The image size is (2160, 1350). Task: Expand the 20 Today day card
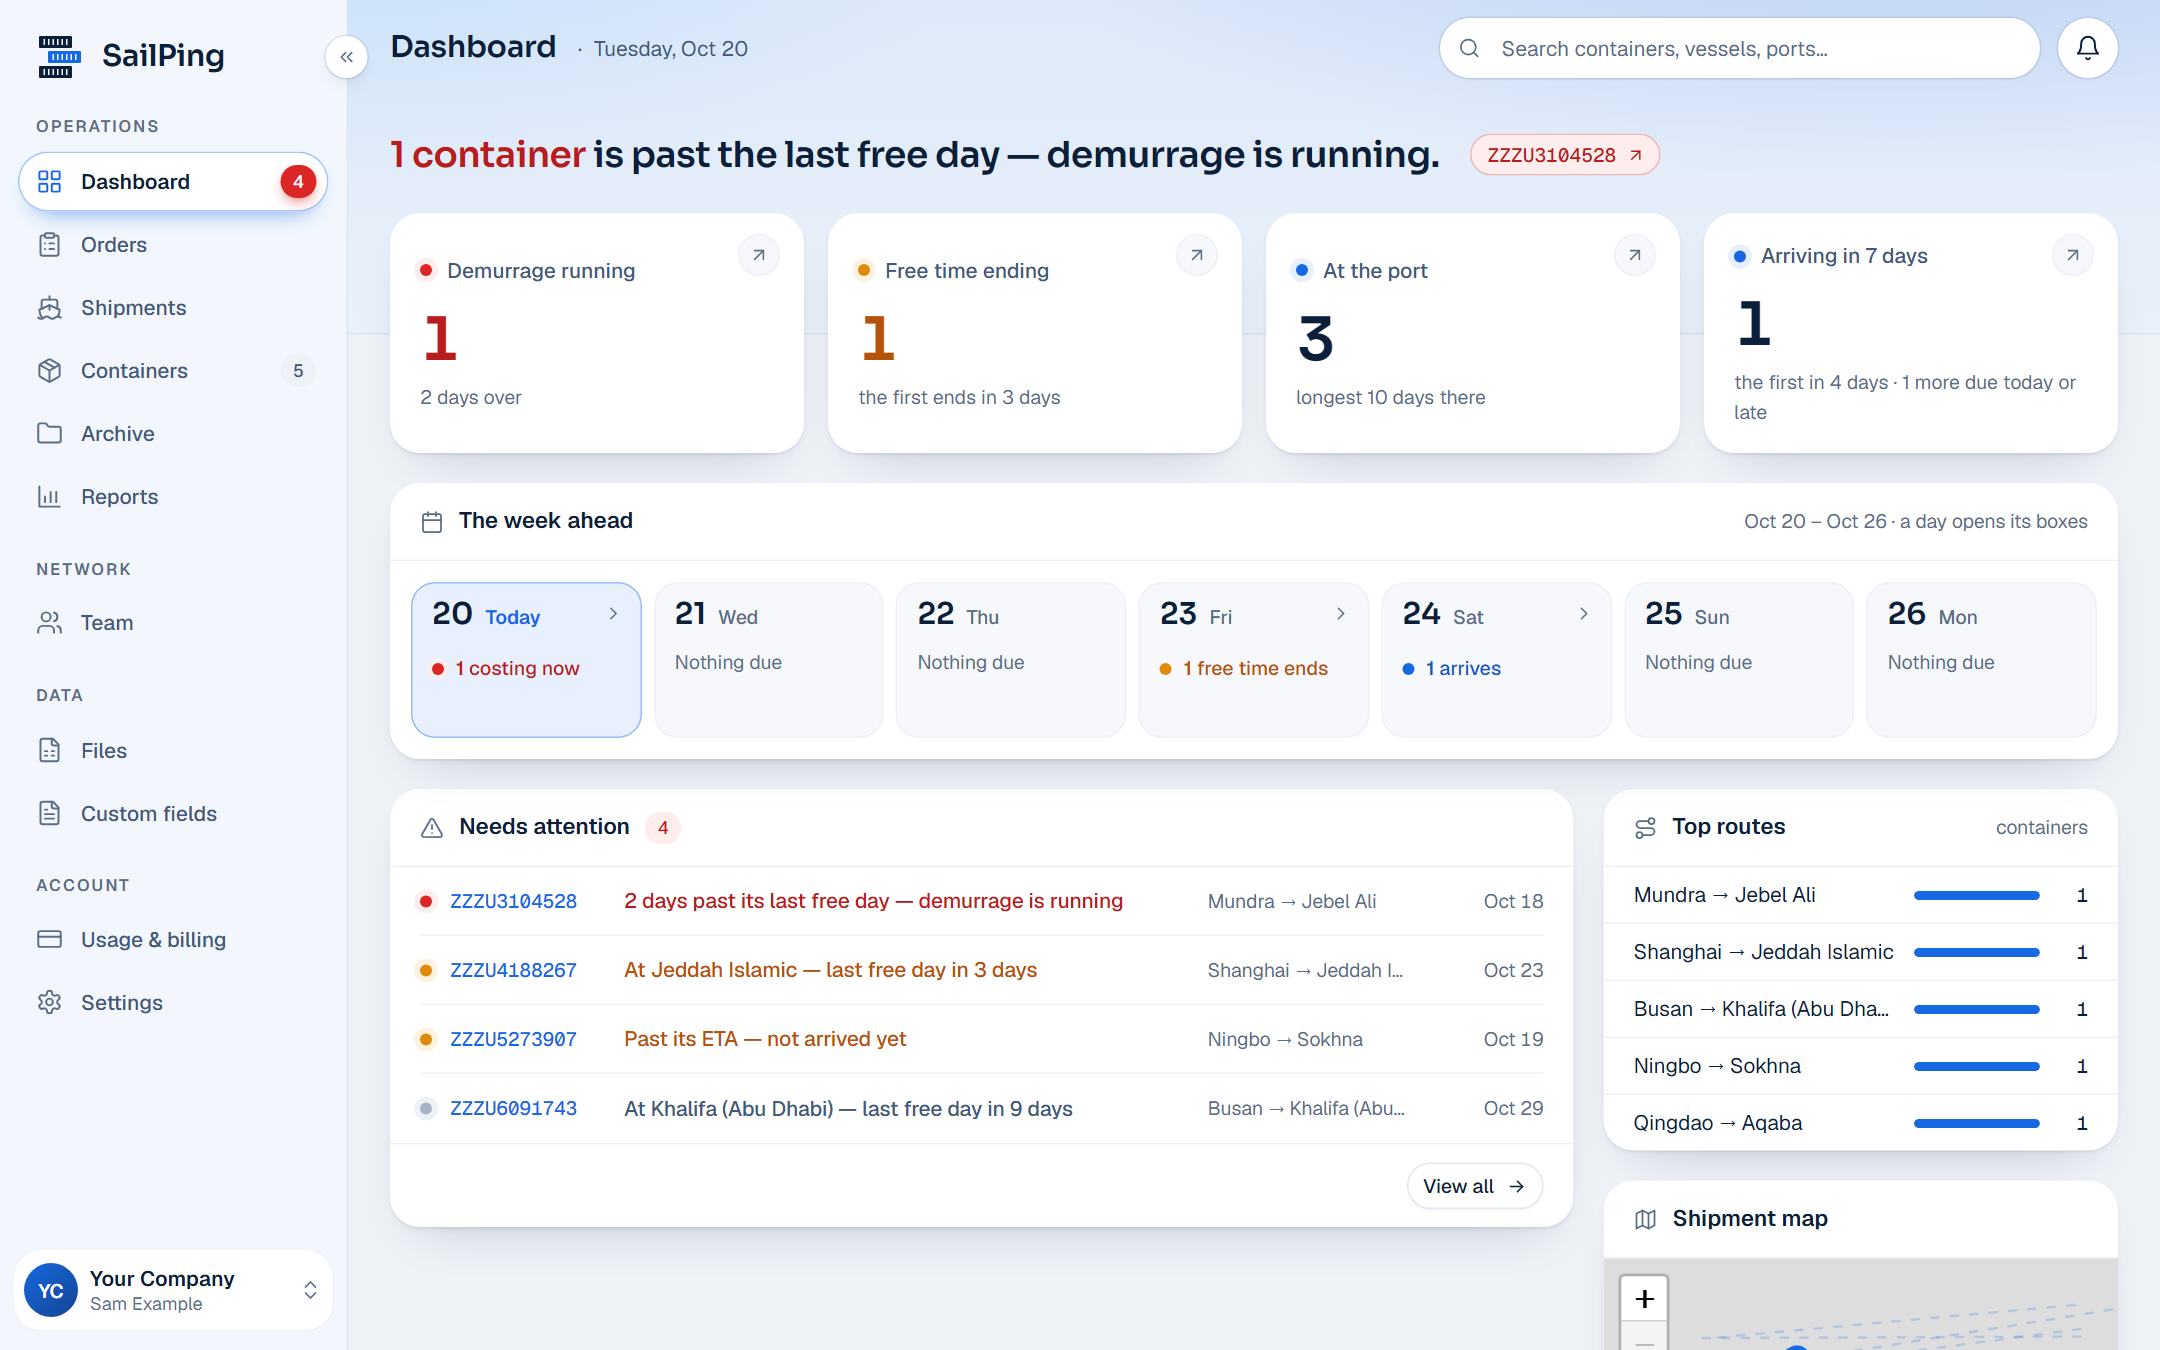pyautogui.click(x=526, y=660)
